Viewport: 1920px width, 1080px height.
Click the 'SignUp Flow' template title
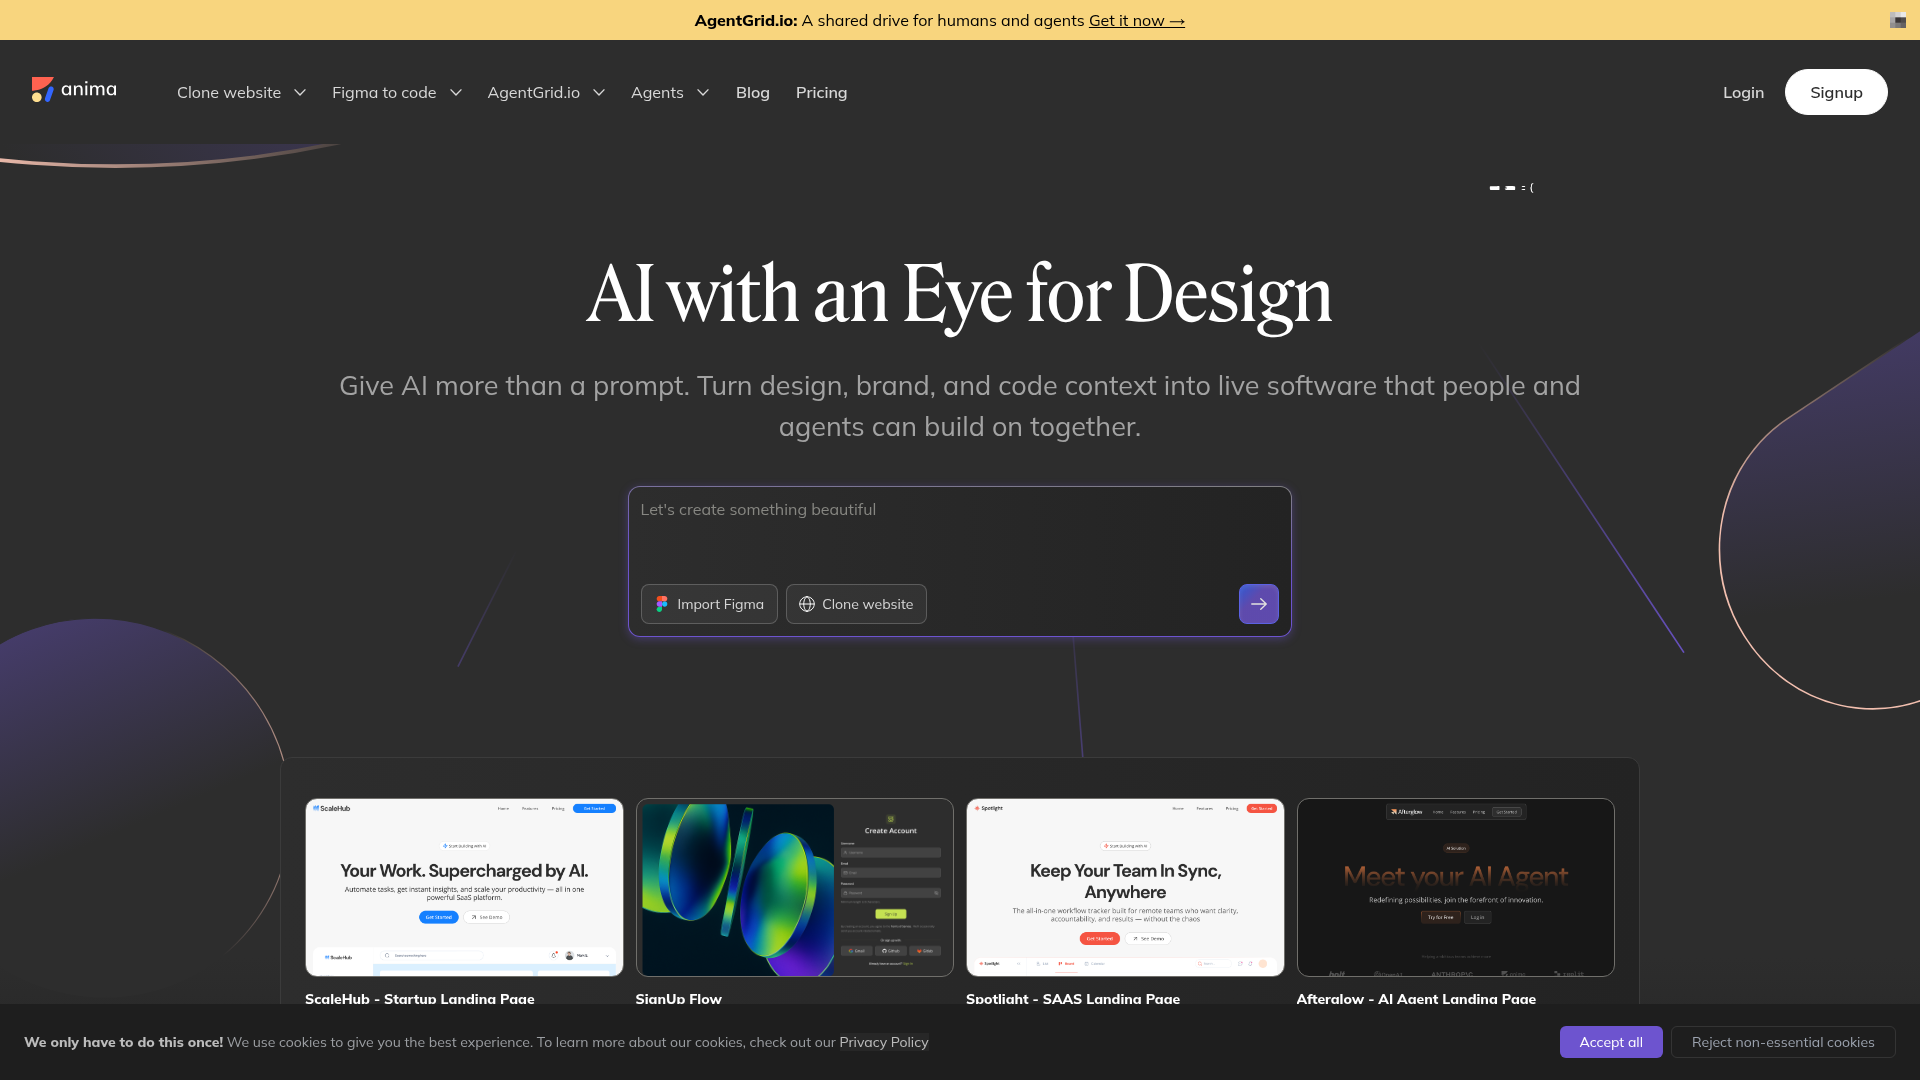tap(679, 998)
